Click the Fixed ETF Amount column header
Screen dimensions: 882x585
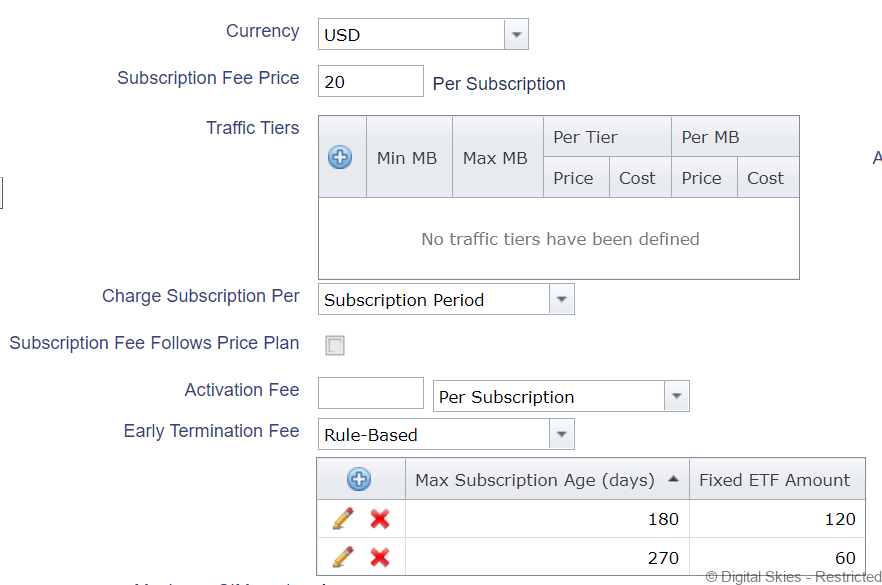point(775,480)
